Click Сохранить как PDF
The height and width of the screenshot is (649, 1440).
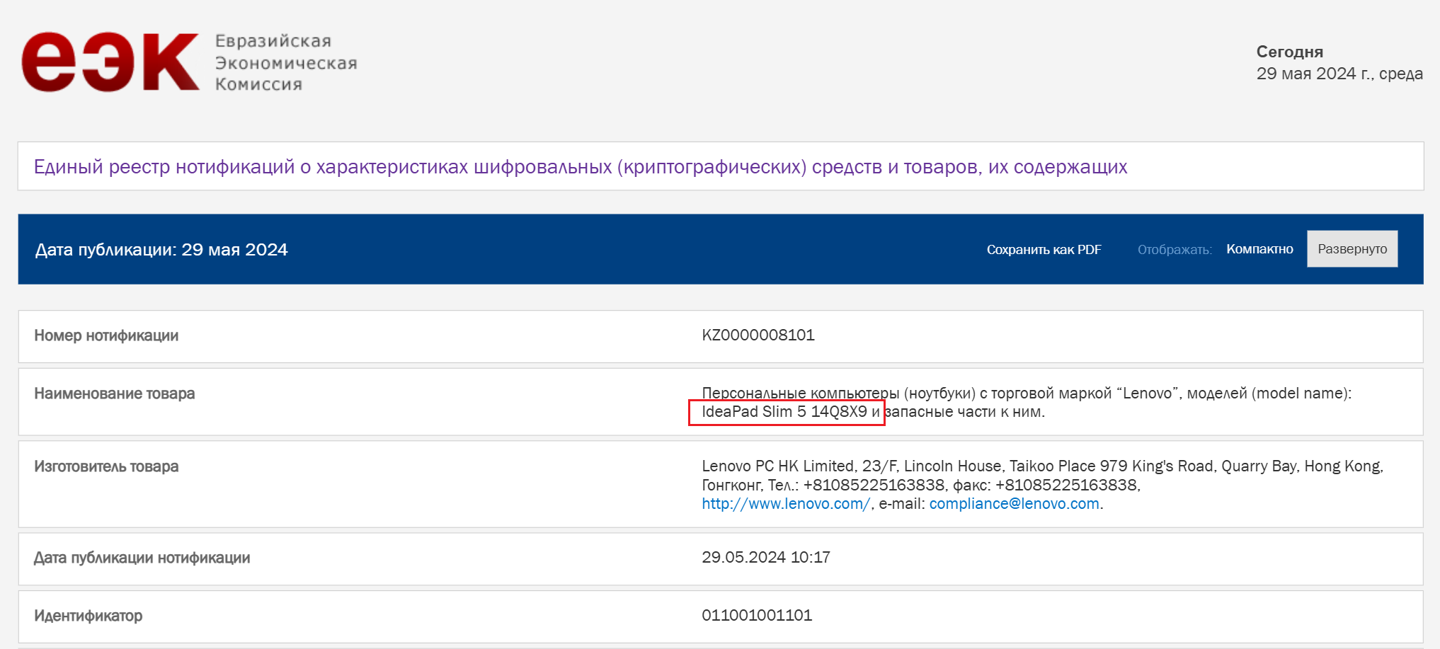(x=1044, y=249)
